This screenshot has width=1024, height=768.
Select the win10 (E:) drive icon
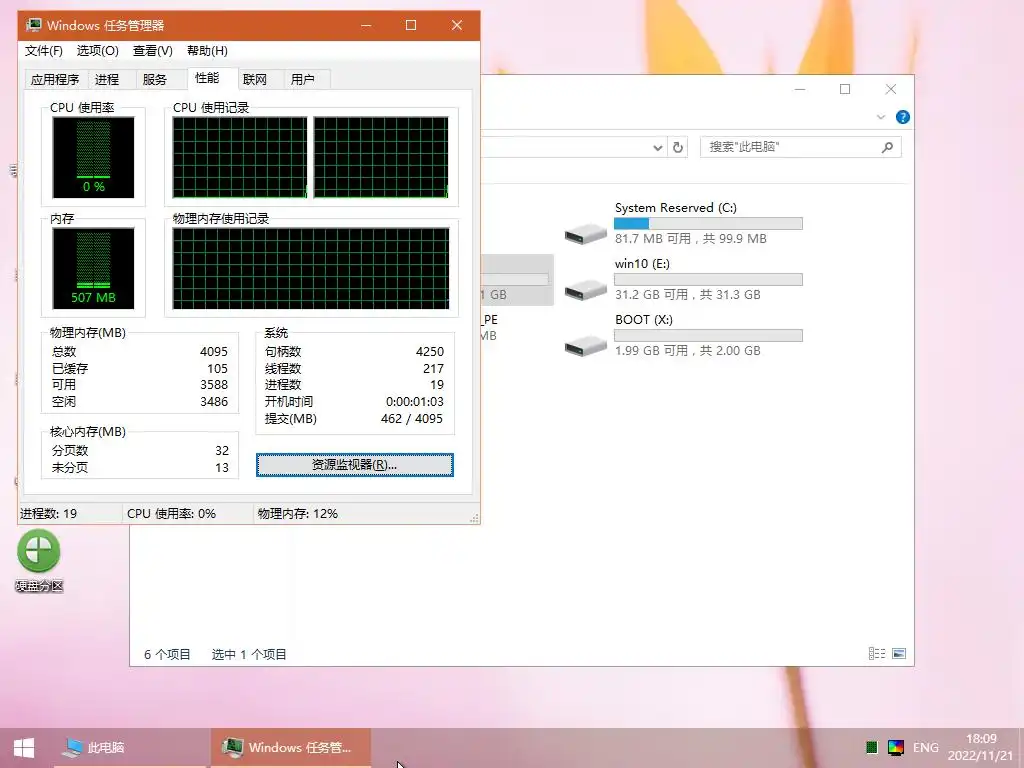pos(586,289)
